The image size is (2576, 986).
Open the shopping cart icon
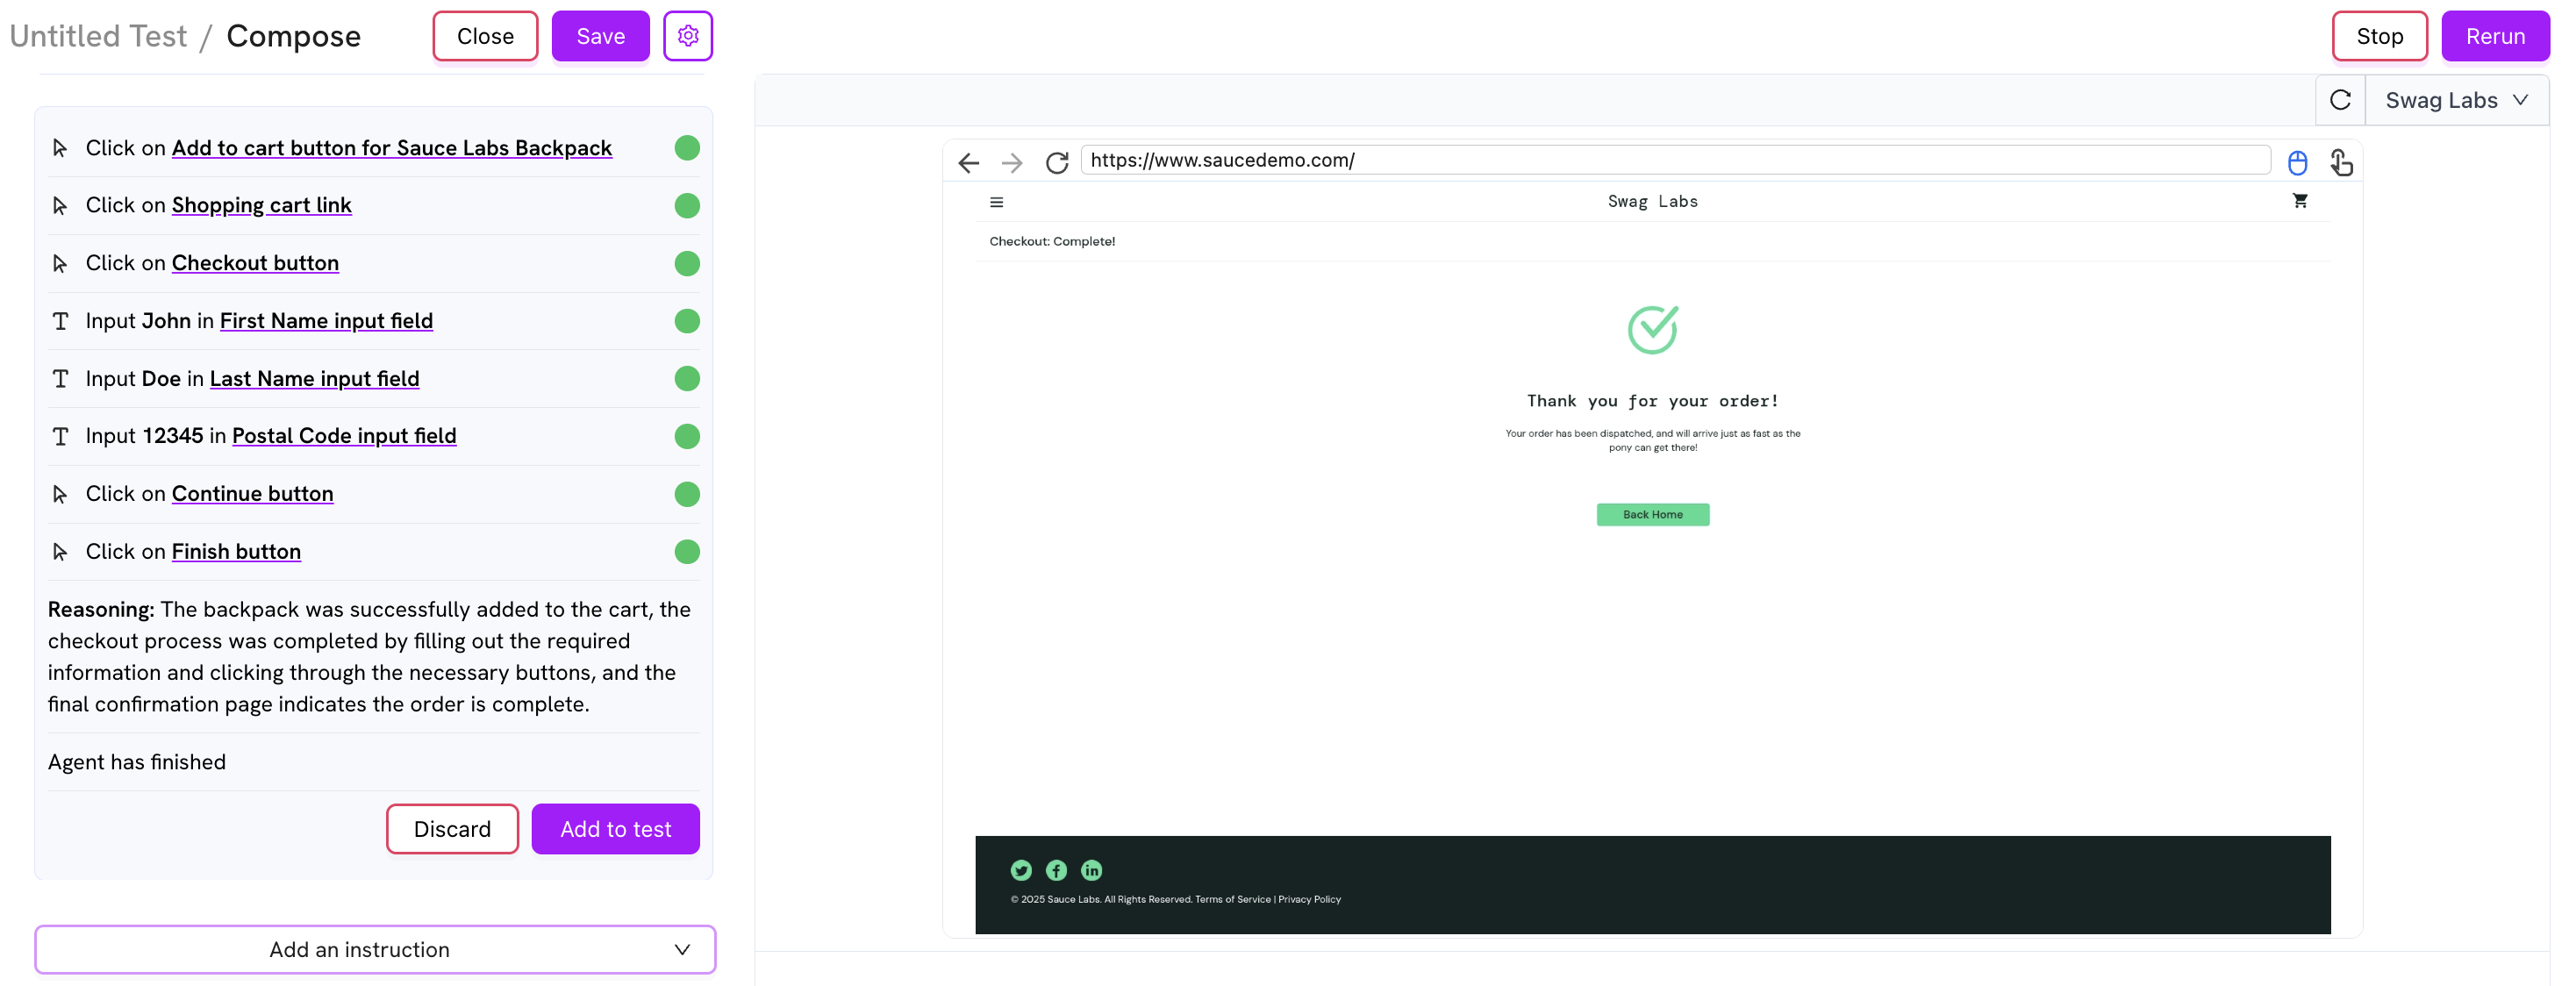[2300, 201]
